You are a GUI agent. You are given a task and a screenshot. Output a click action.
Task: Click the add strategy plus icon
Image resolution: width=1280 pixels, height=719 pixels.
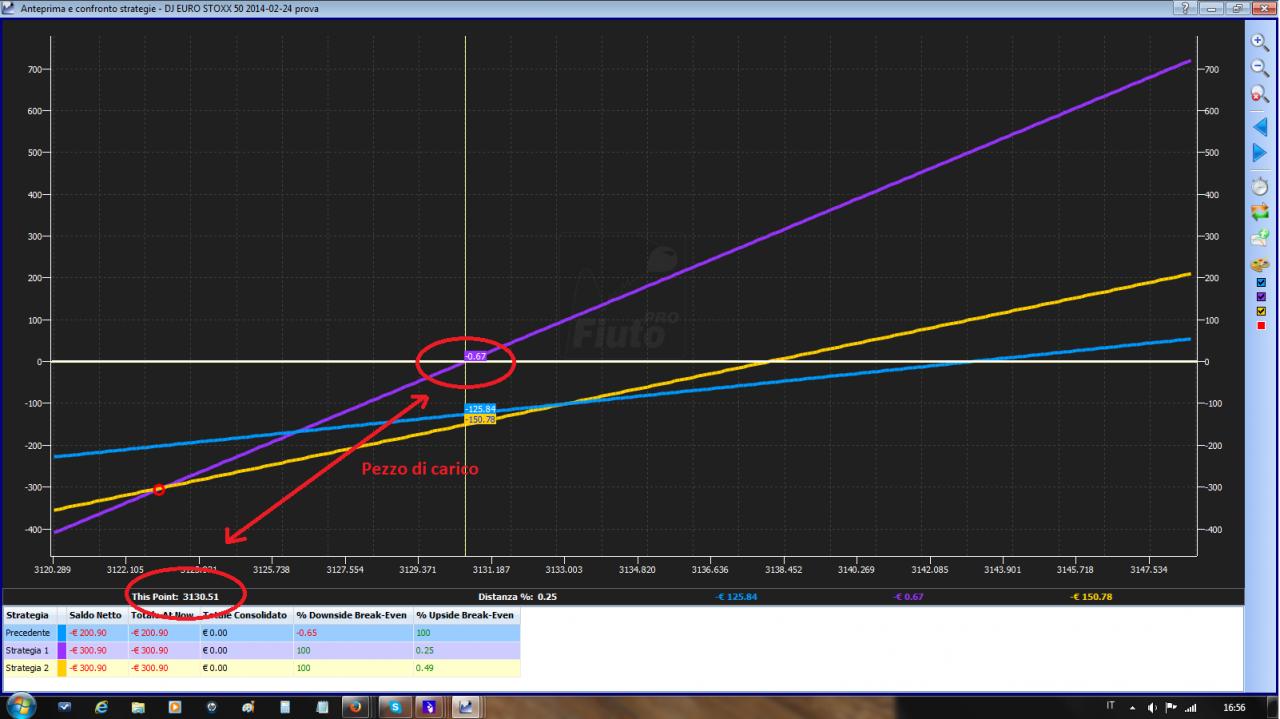coord(1260,238)
